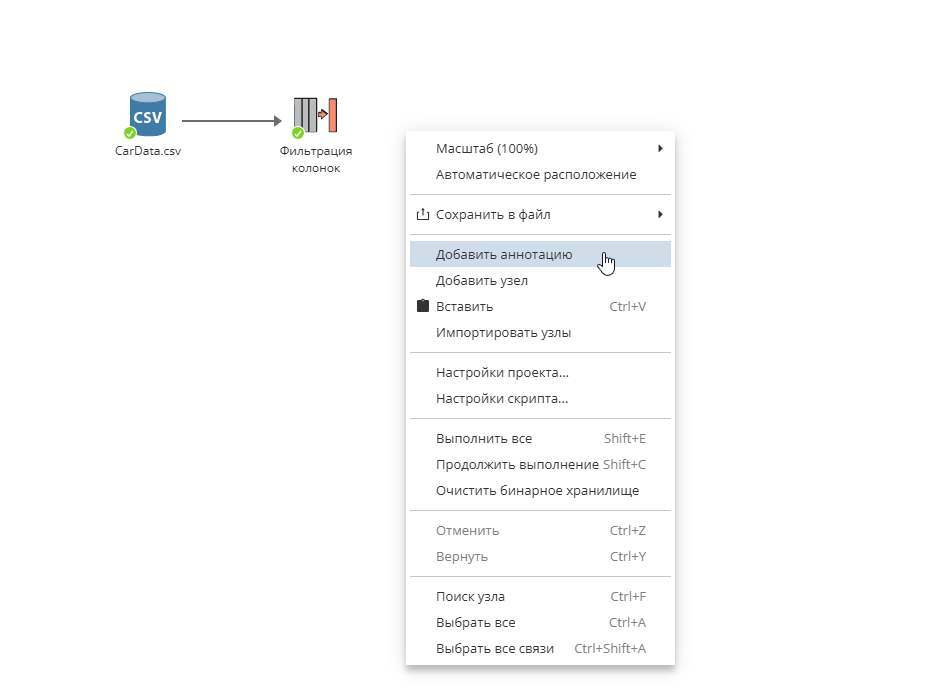Click the save-to-file export icon
Viewport: 935px width, 698px height.
pos(422,214)
